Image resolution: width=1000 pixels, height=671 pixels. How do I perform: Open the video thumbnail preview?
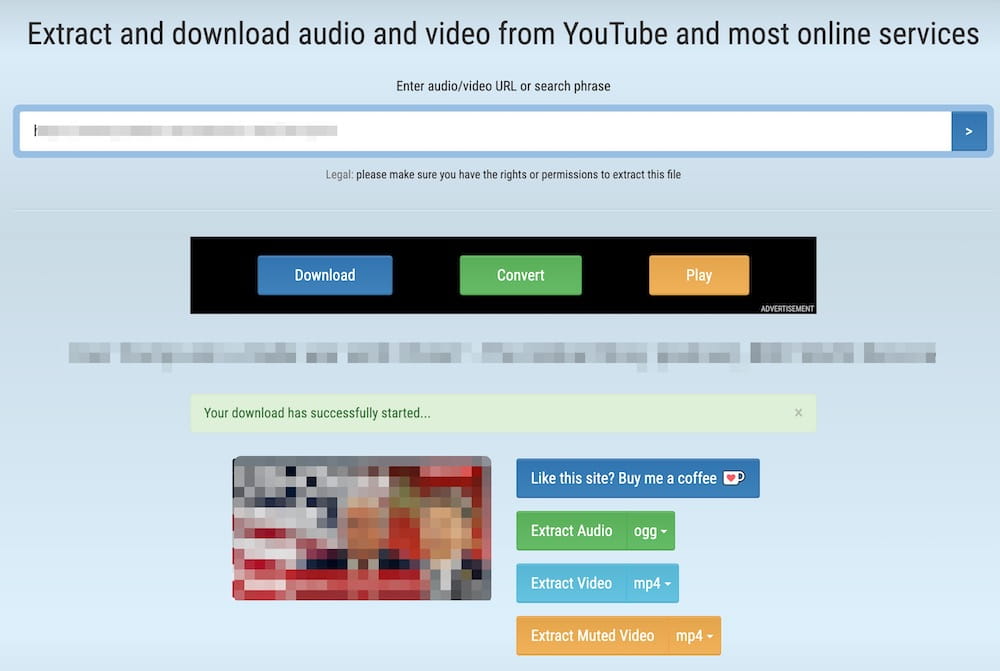click(x=362, y=528)
